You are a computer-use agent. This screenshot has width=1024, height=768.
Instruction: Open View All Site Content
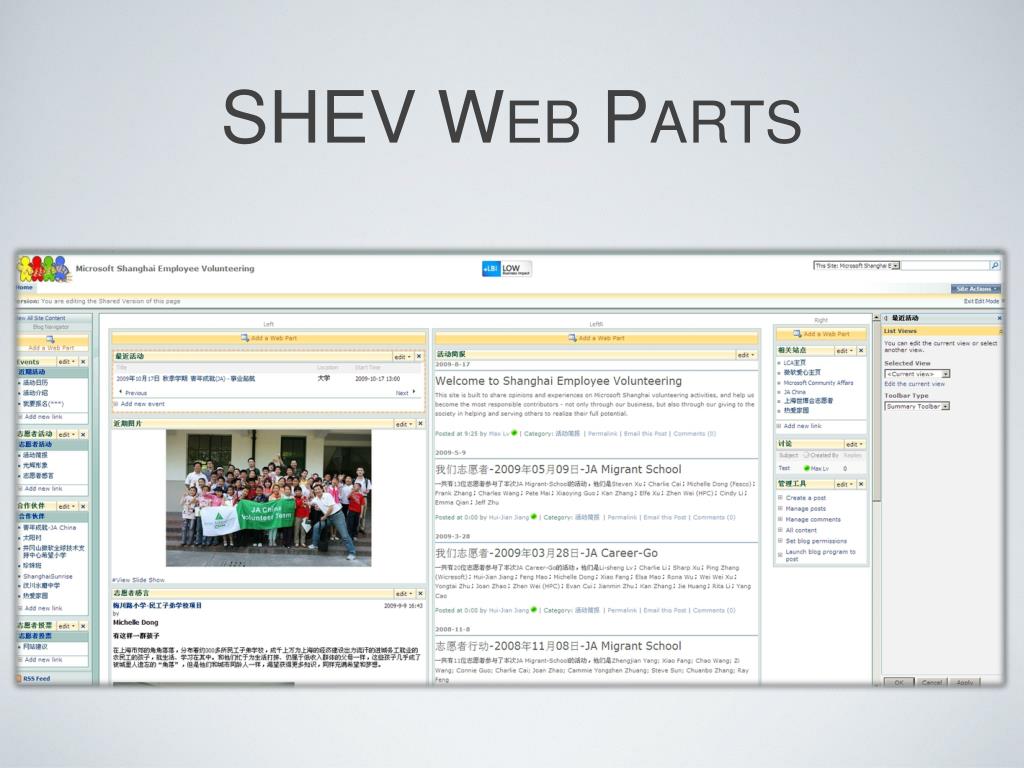coord(40,318)
